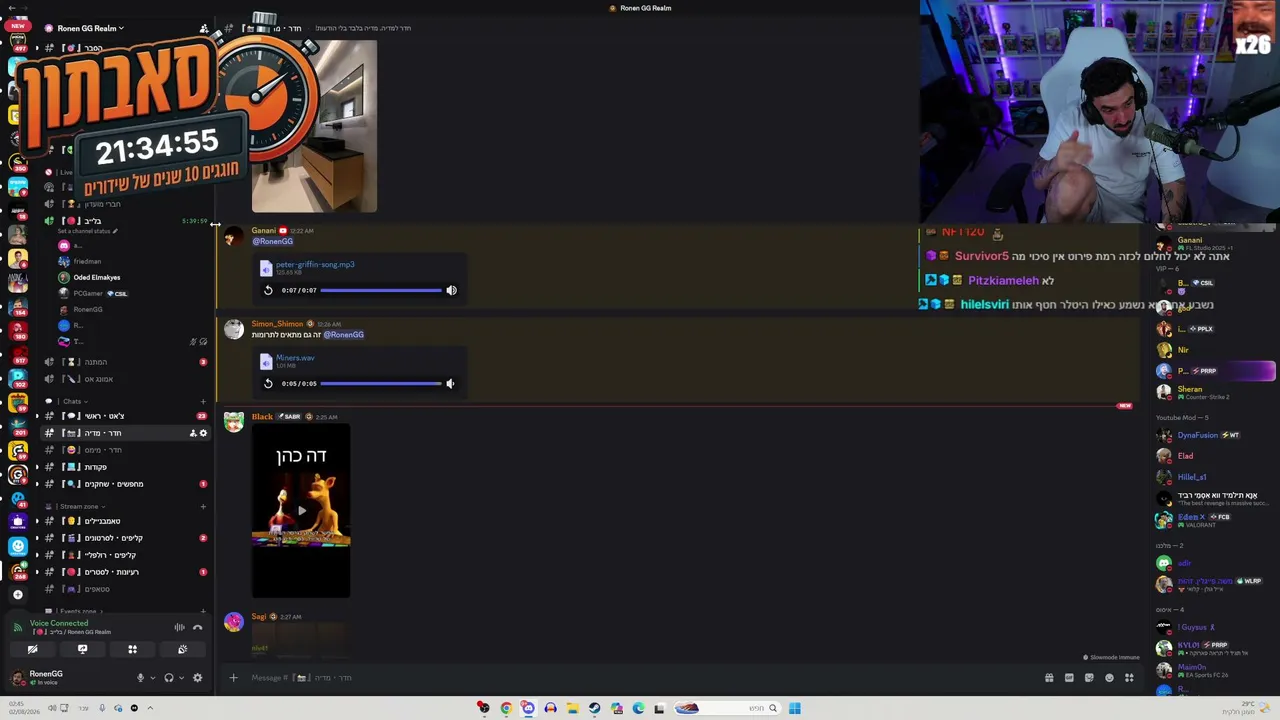Open the soundboard in voice panel
Screen dimensions: 1280x720
coord(182,649)
